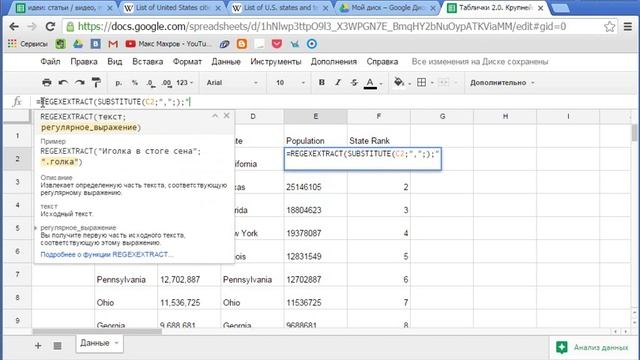Open the Google Drive bookmark icon
The image size is (640, 360).
click(78, 44)
